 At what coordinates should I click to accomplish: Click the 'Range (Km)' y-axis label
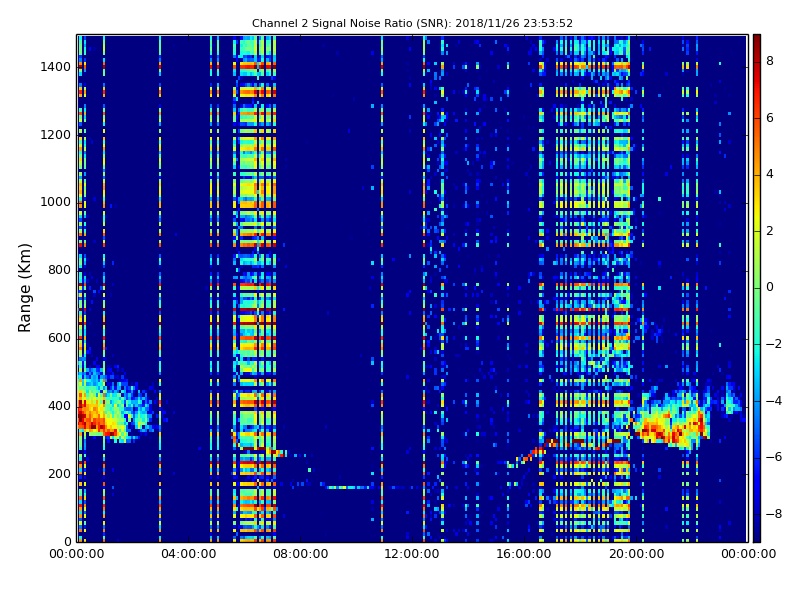(24, 288)
